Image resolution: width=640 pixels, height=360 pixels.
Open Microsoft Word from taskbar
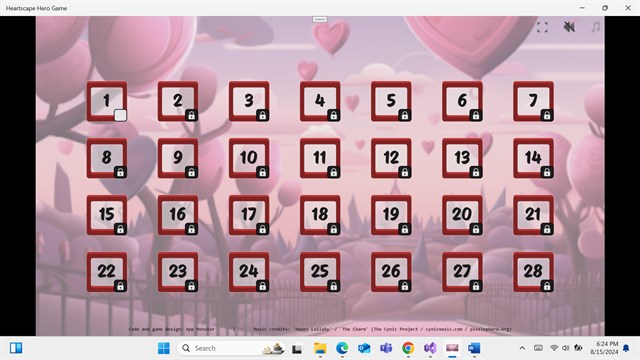(474, 348)
